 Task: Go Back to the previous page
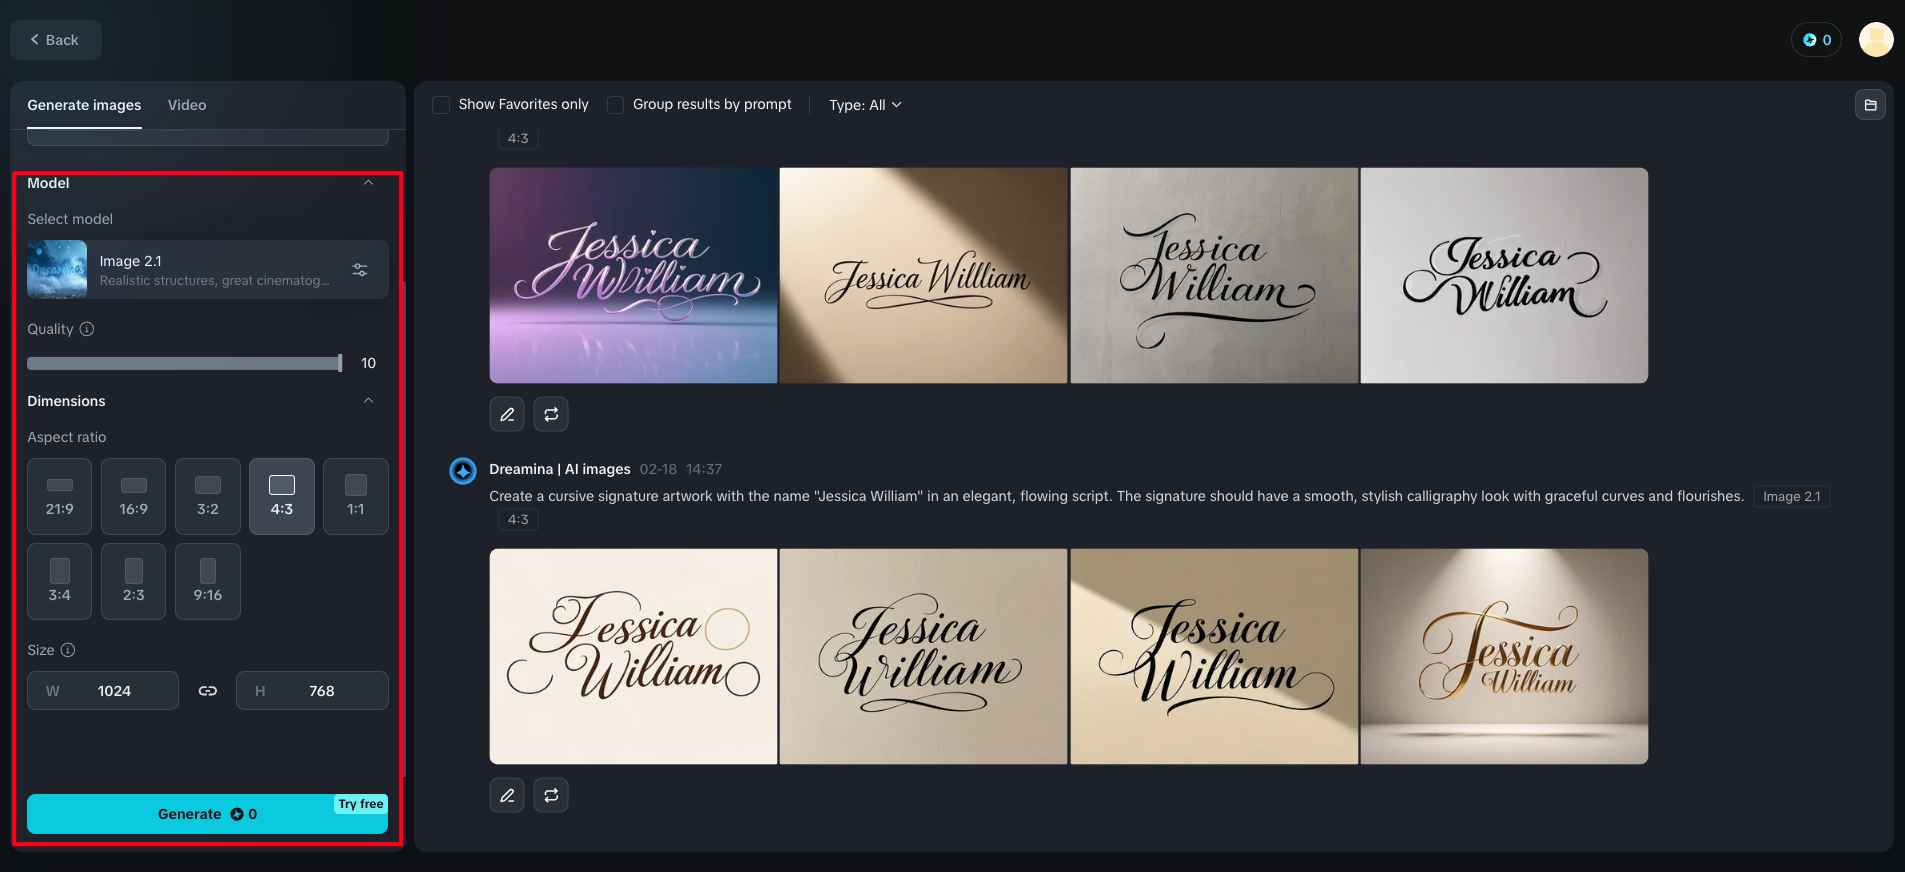pyautogui.click(x=56, y=40)
